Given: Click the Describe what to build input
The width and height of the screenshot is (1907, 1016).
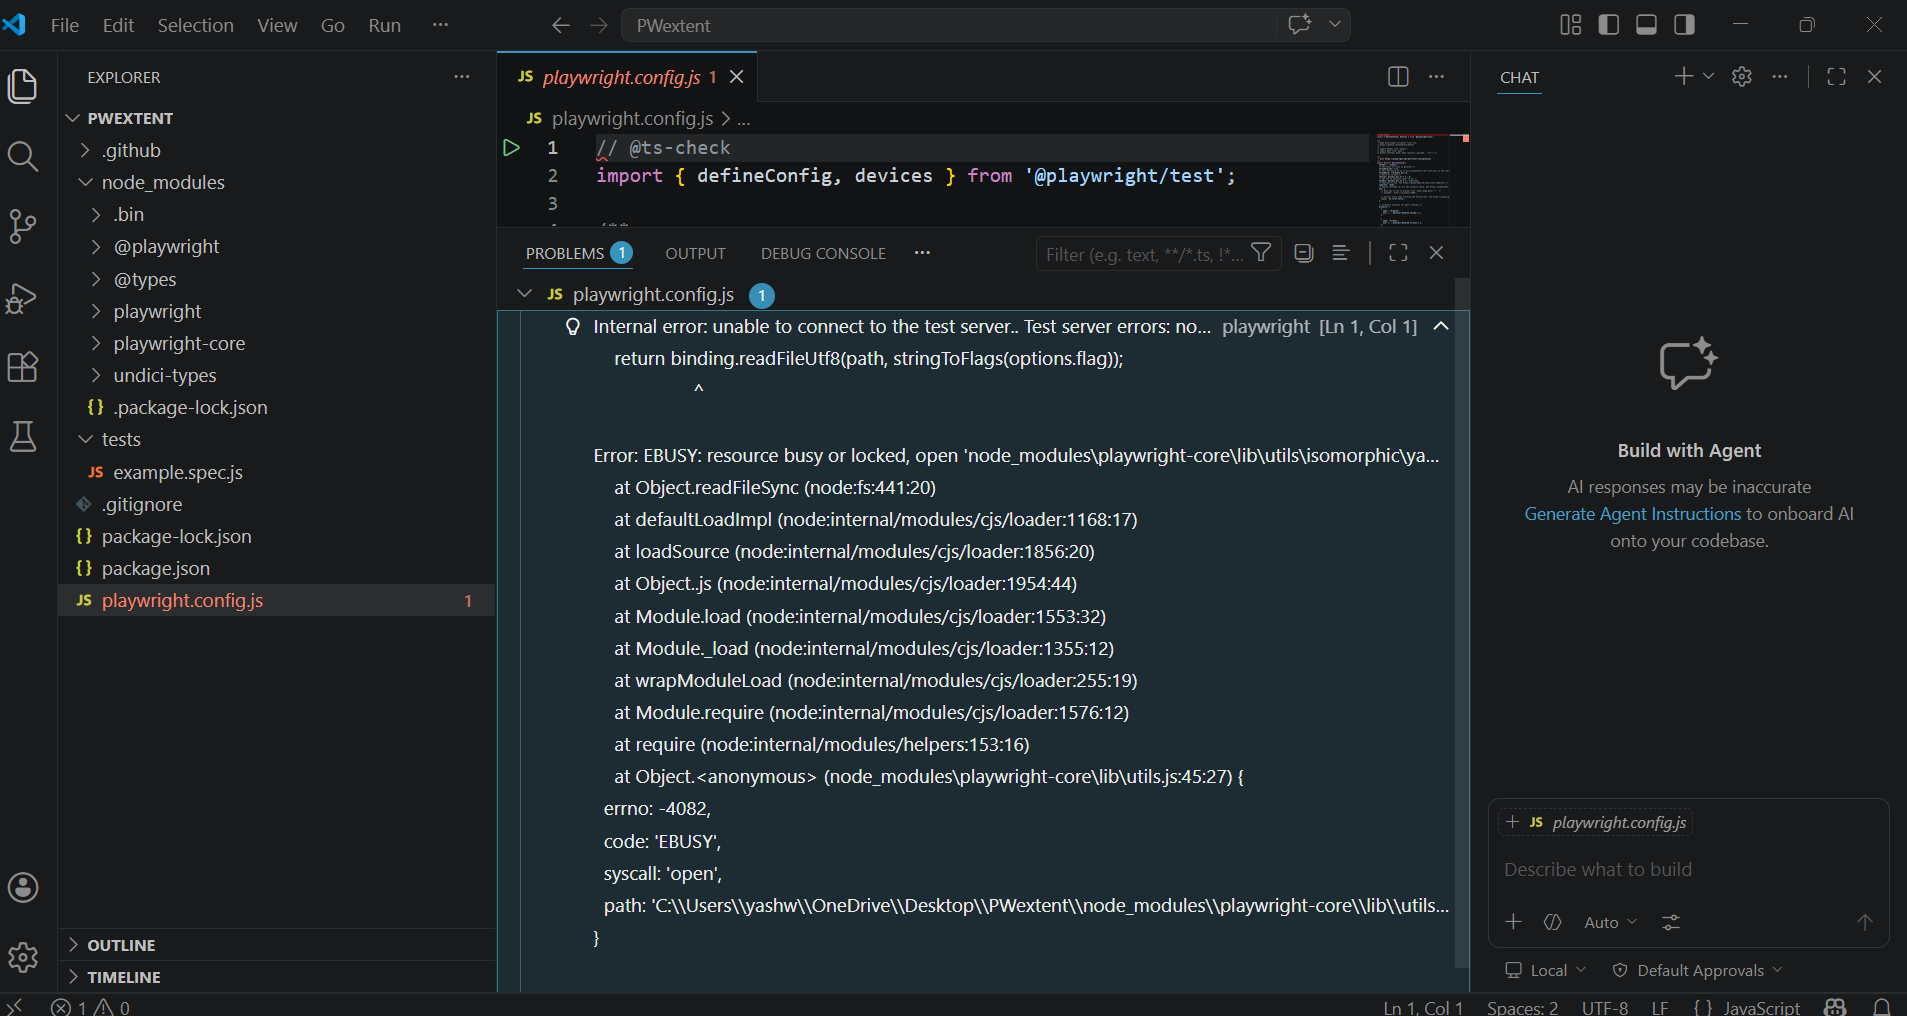Looking at the screenshot, I should [x=1688, y=870].
